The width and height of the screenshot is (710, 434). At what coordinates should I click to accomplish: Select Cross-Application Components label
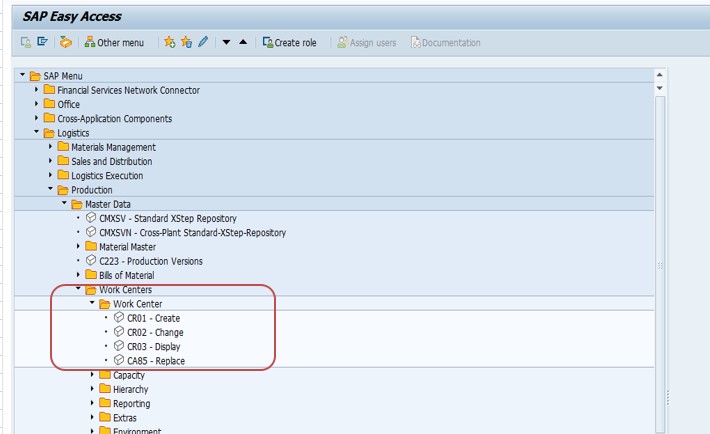(115, 119)
